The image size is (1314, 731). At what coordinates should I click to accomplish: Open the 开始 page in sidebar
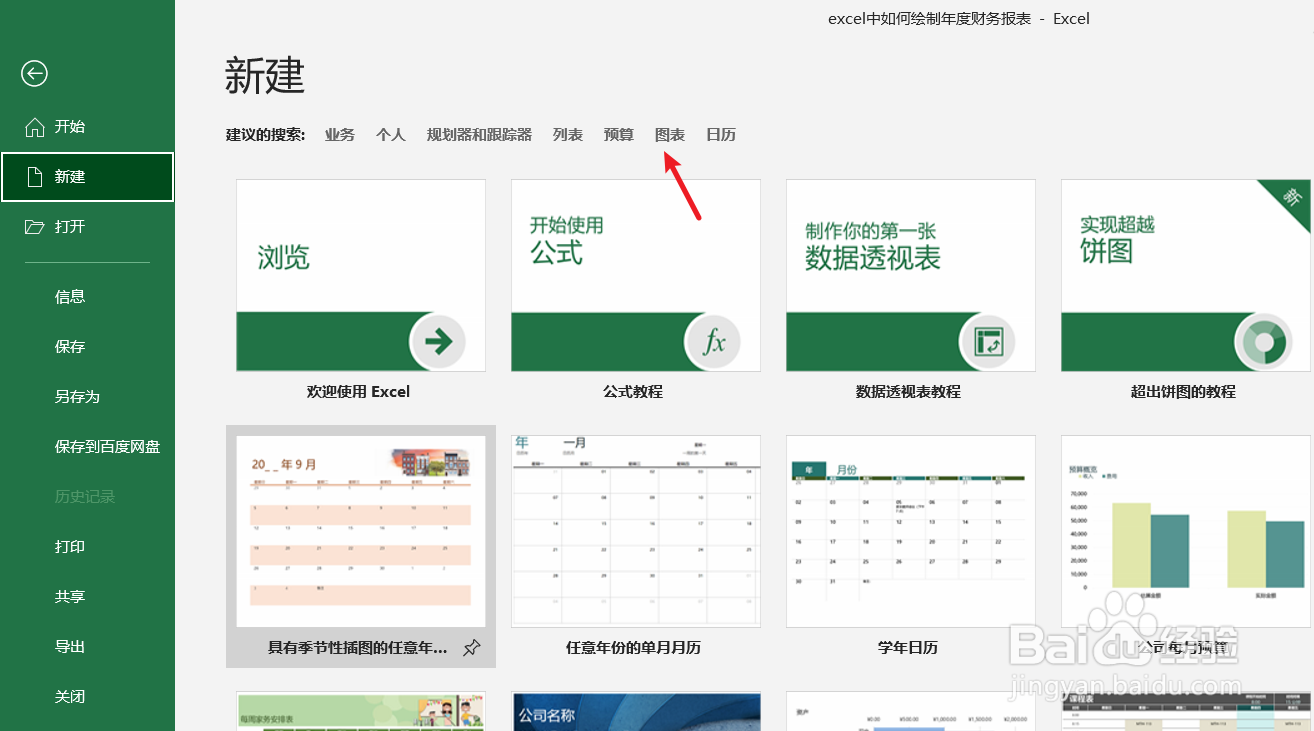click(88, 127)
